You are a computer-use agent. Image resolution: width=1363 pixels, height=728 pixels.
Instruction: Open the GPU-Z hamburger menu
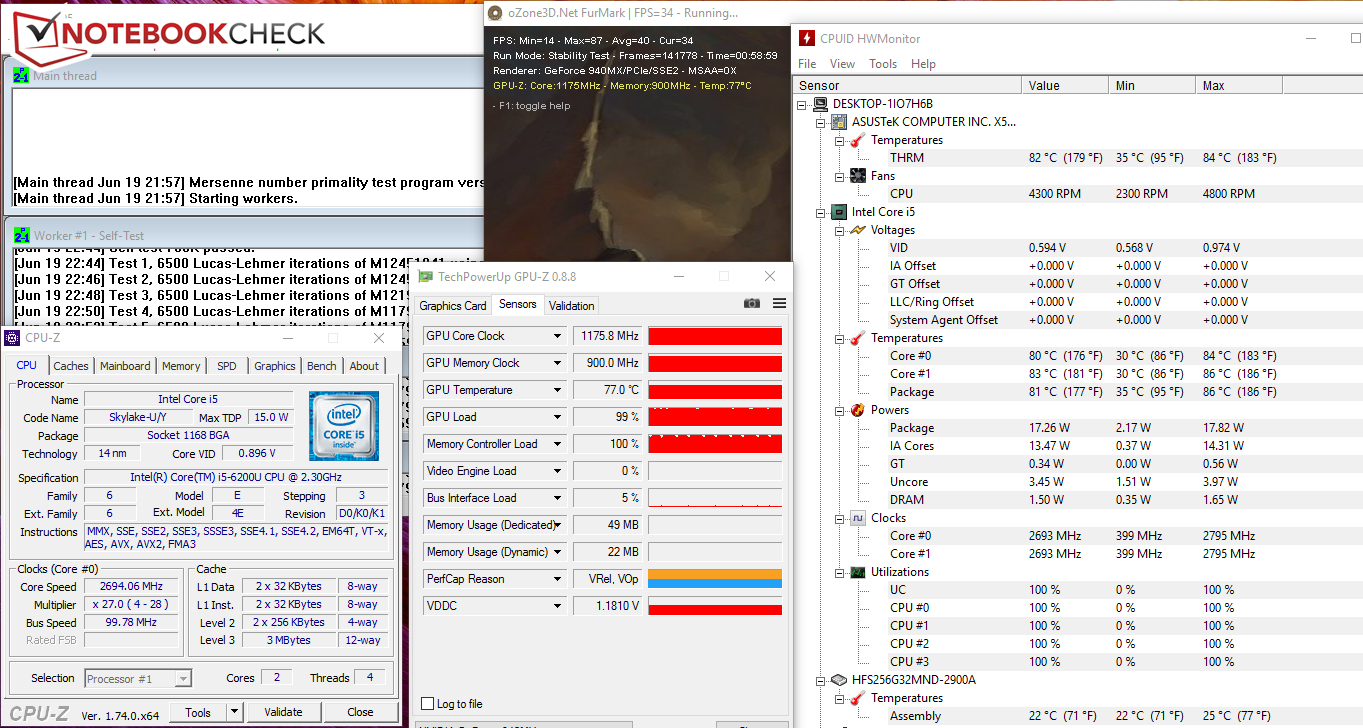click(779, 304)
